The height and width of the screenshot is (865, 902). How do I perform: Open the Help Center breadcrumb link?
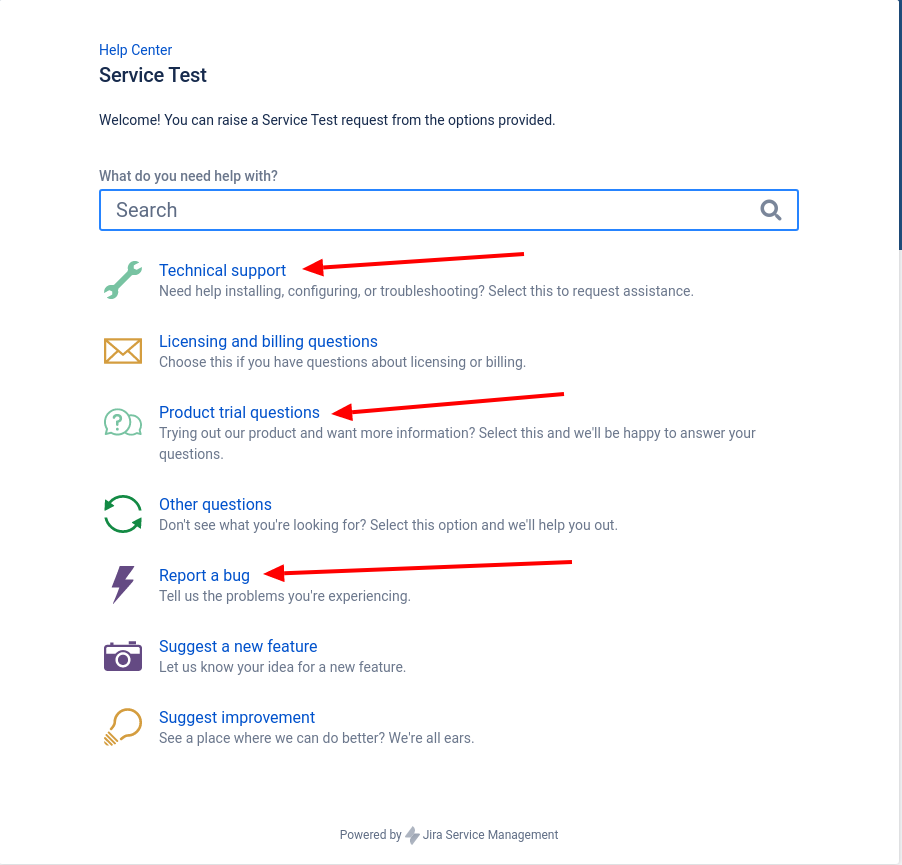(135, 50)
